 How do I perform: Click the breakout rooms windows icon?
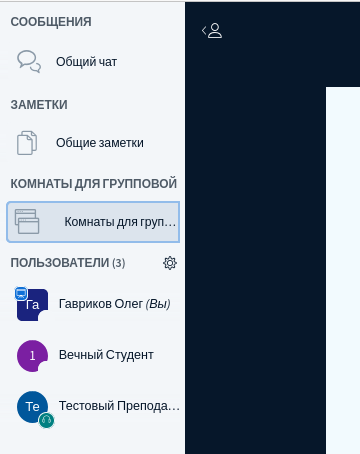point(27,222)
